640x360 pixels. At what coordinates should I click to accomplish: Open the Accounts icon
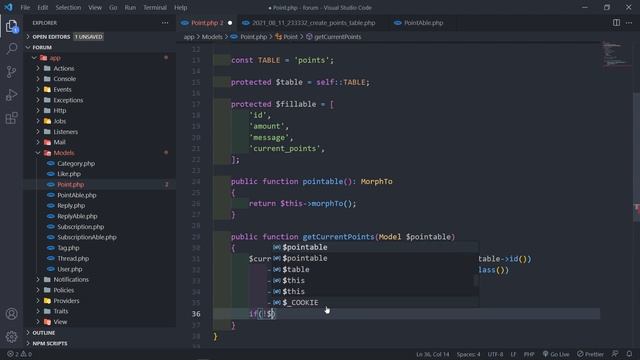pyautogui.click(x=11, y=313)
